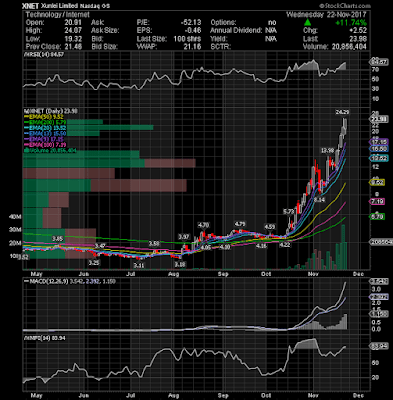Click the High value 24.07

point(74,30)
